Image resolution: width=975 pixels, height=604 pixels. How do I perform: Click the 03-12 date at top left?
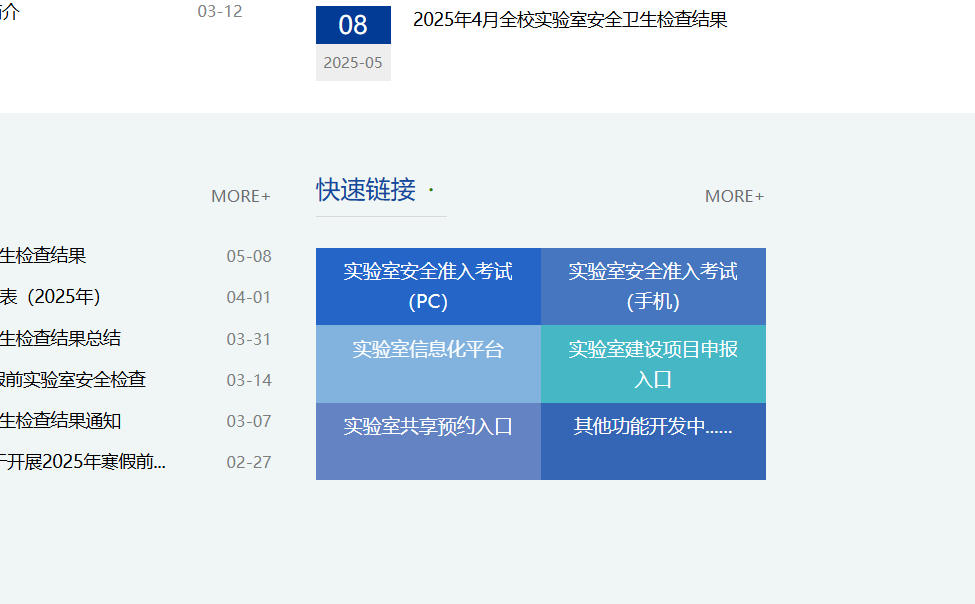[220, 12]
